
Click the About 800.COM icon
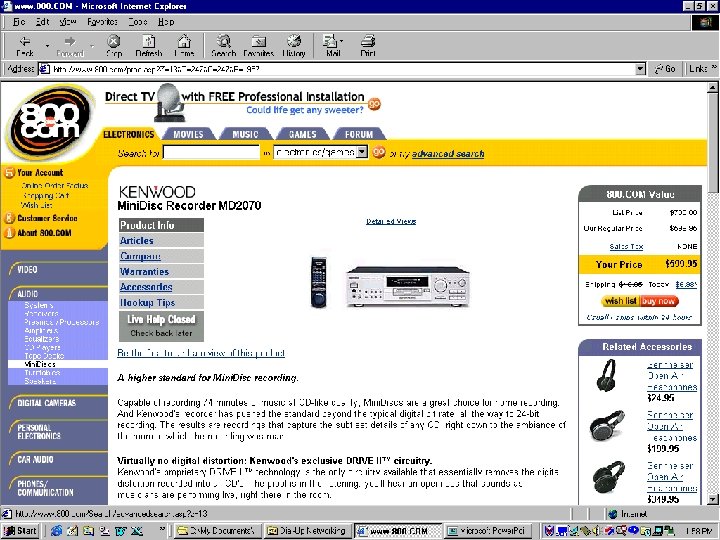(x=9, y=233)
